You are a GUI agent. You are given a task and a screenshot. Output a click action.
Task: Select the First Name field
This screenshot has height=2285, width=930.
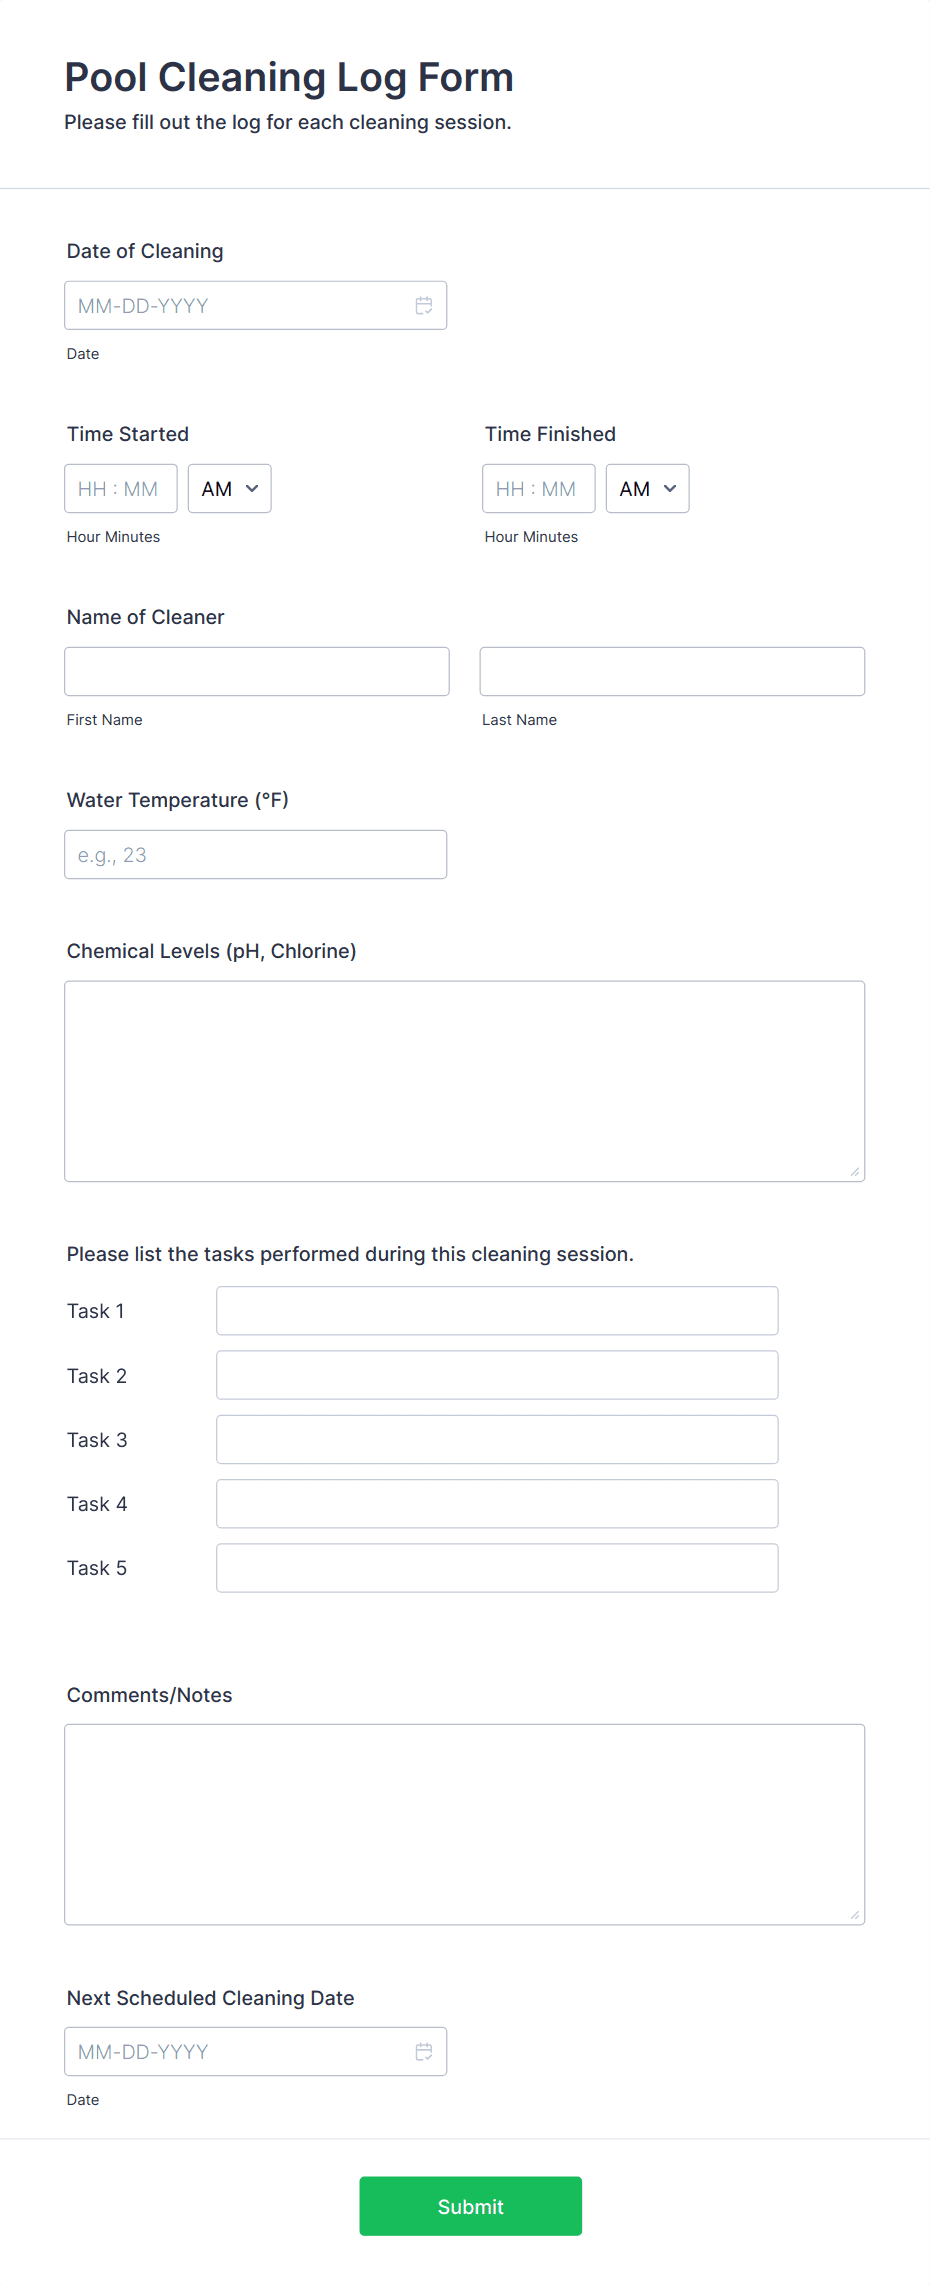click(x=256, y=671)
